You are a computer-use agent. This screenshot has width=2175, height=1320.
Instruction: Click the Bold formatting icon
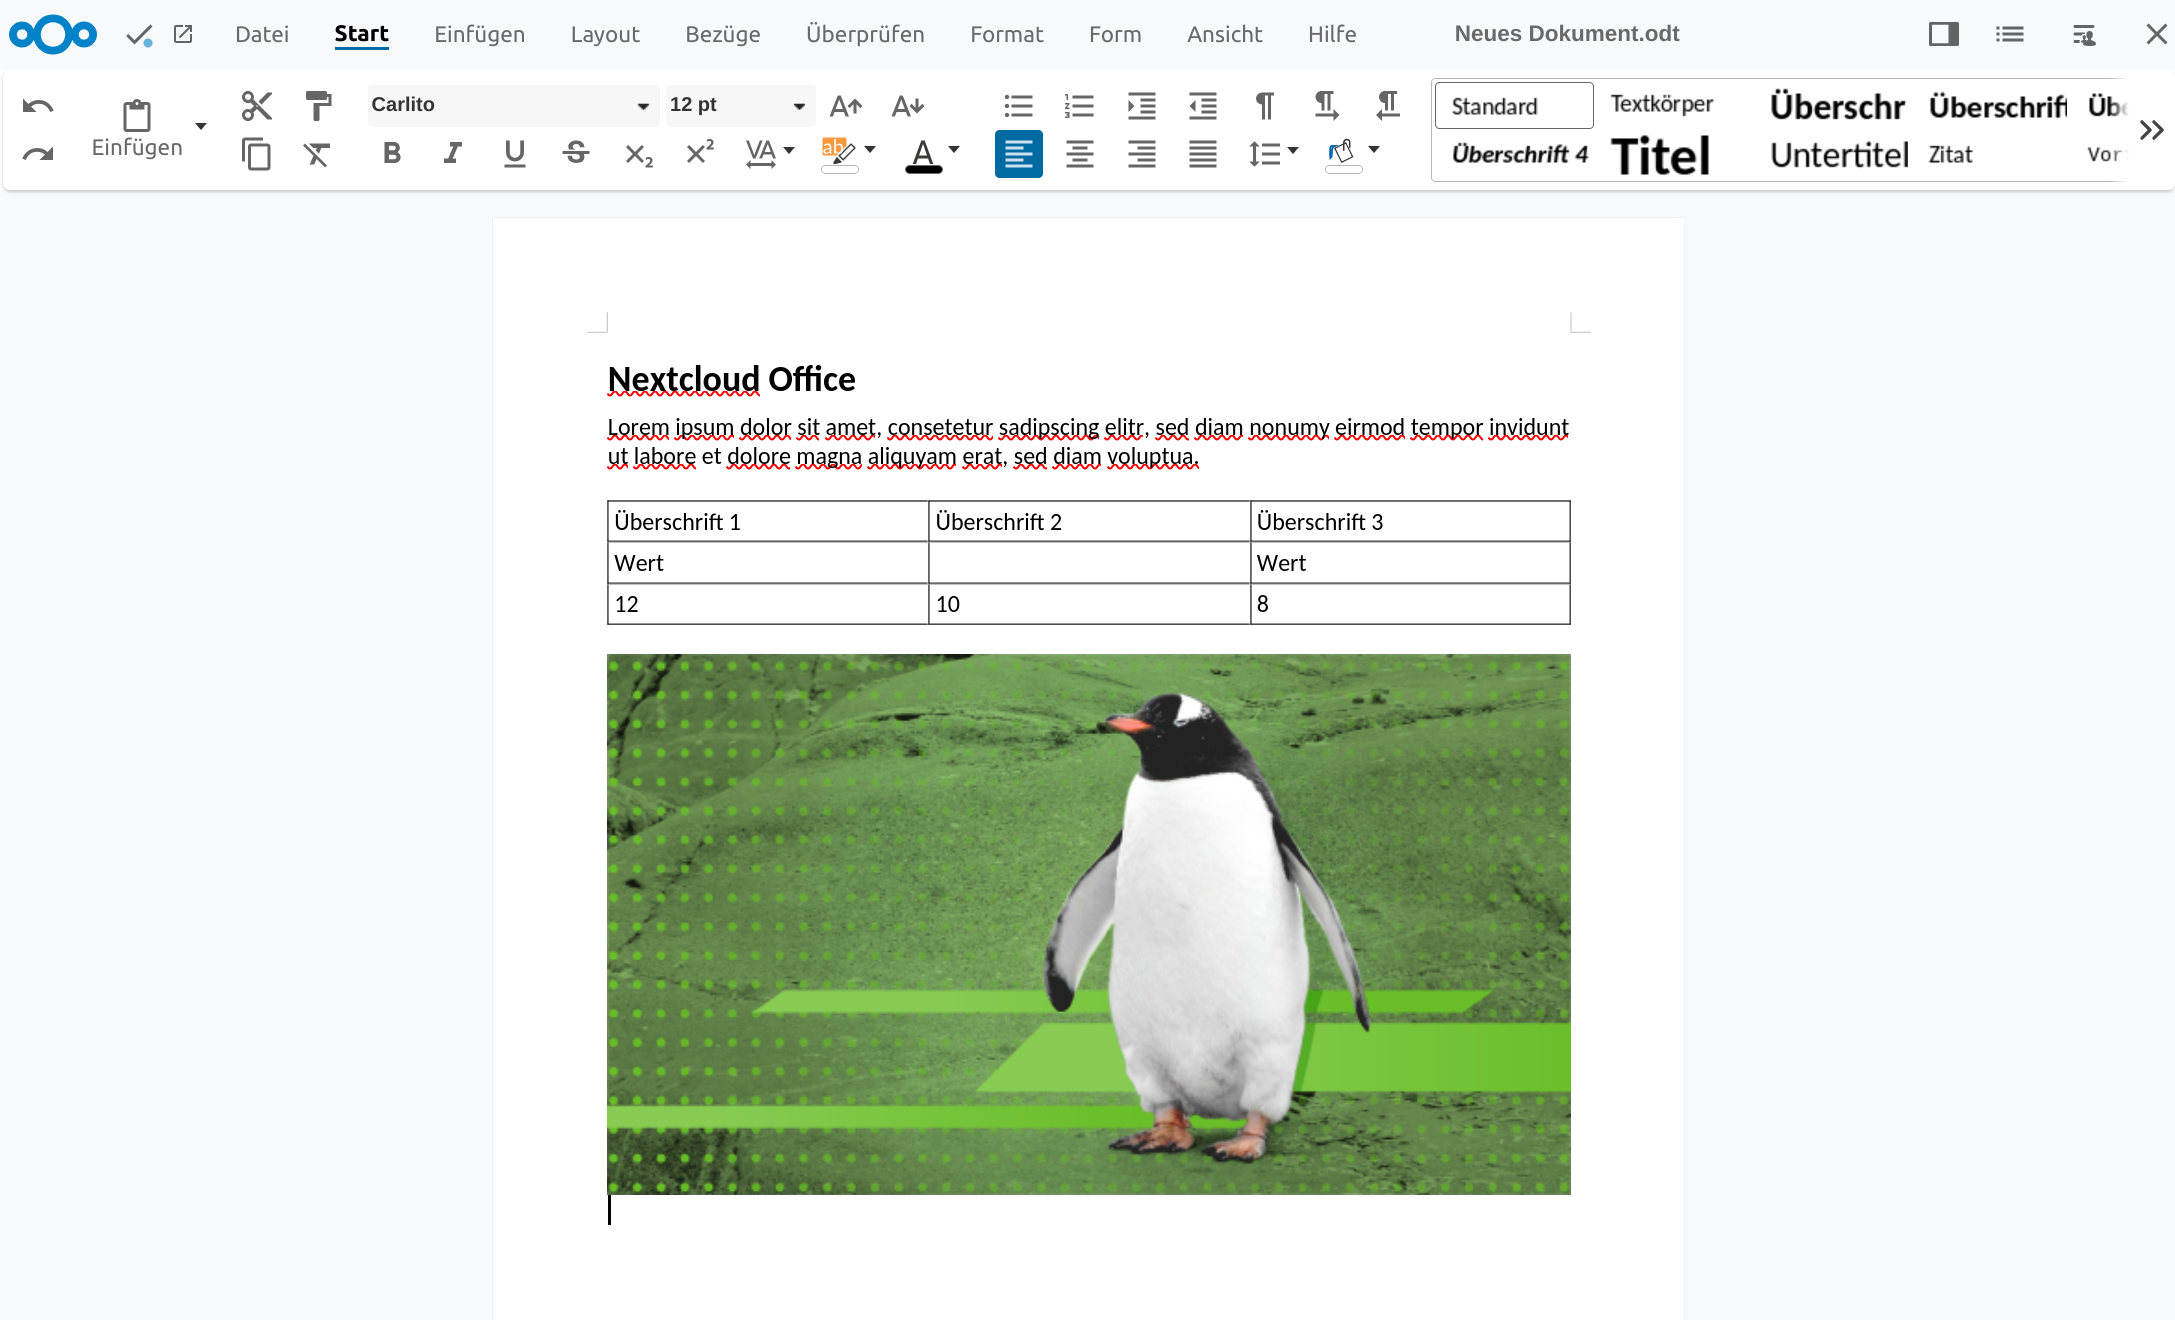coord(392,155)
